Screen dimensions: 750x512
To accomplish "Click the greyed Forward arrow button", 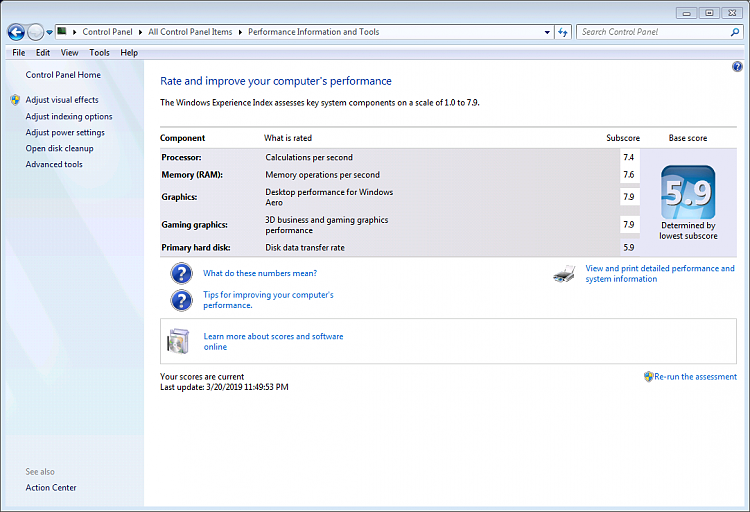I will click(x=35, y=32).
